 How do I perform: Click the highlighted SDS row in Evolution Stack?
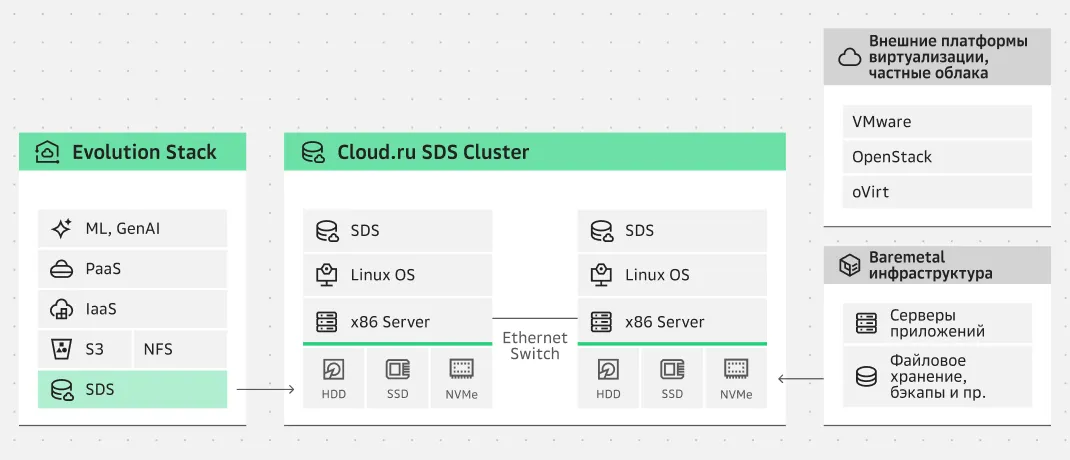(132, 389)
